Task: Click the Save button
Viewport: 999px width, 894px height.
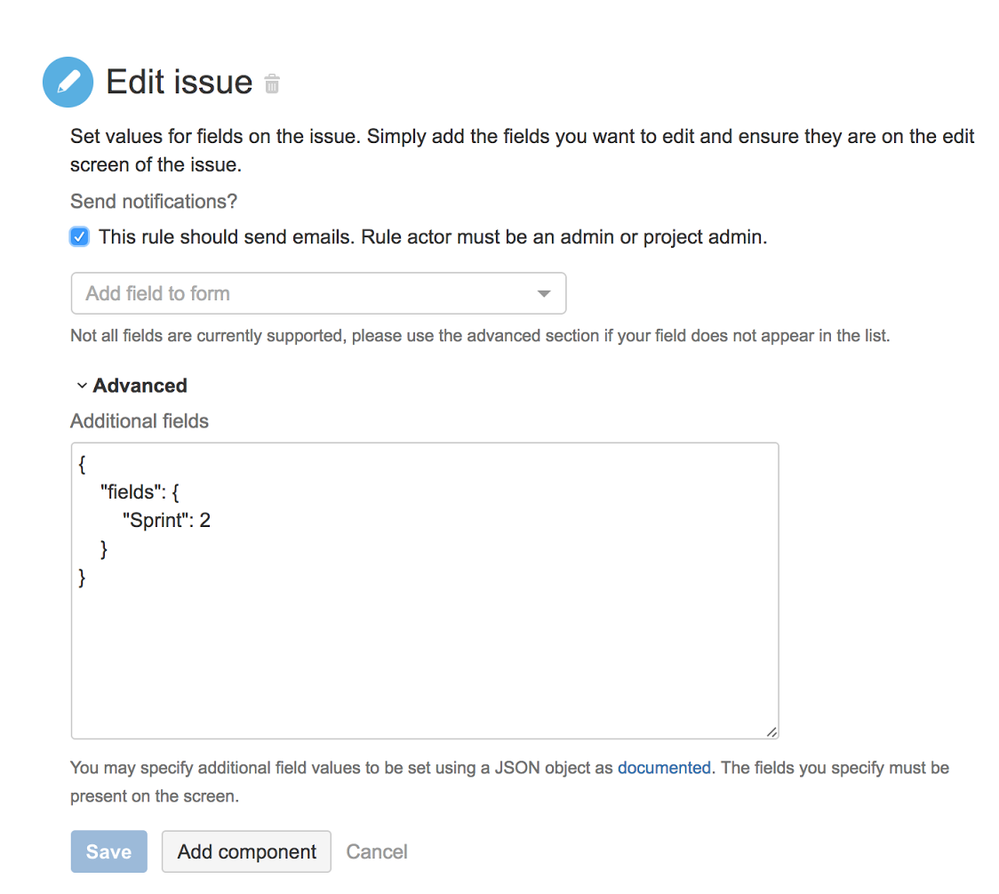Action: (x=109, y=851)
